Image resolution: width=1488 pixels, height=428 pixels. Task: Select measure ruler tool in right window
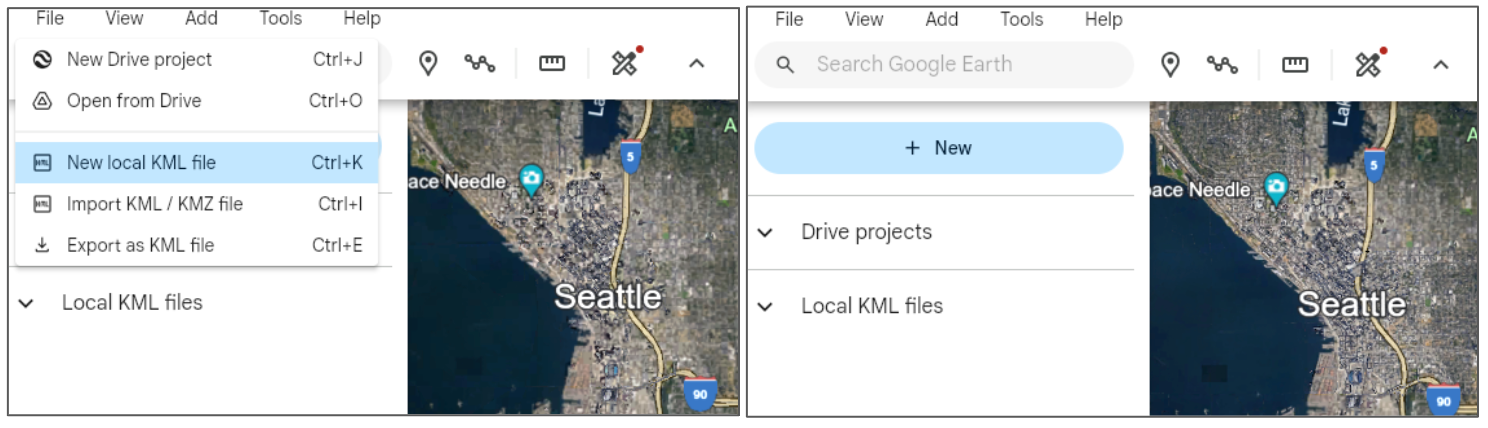point(1295,64)
